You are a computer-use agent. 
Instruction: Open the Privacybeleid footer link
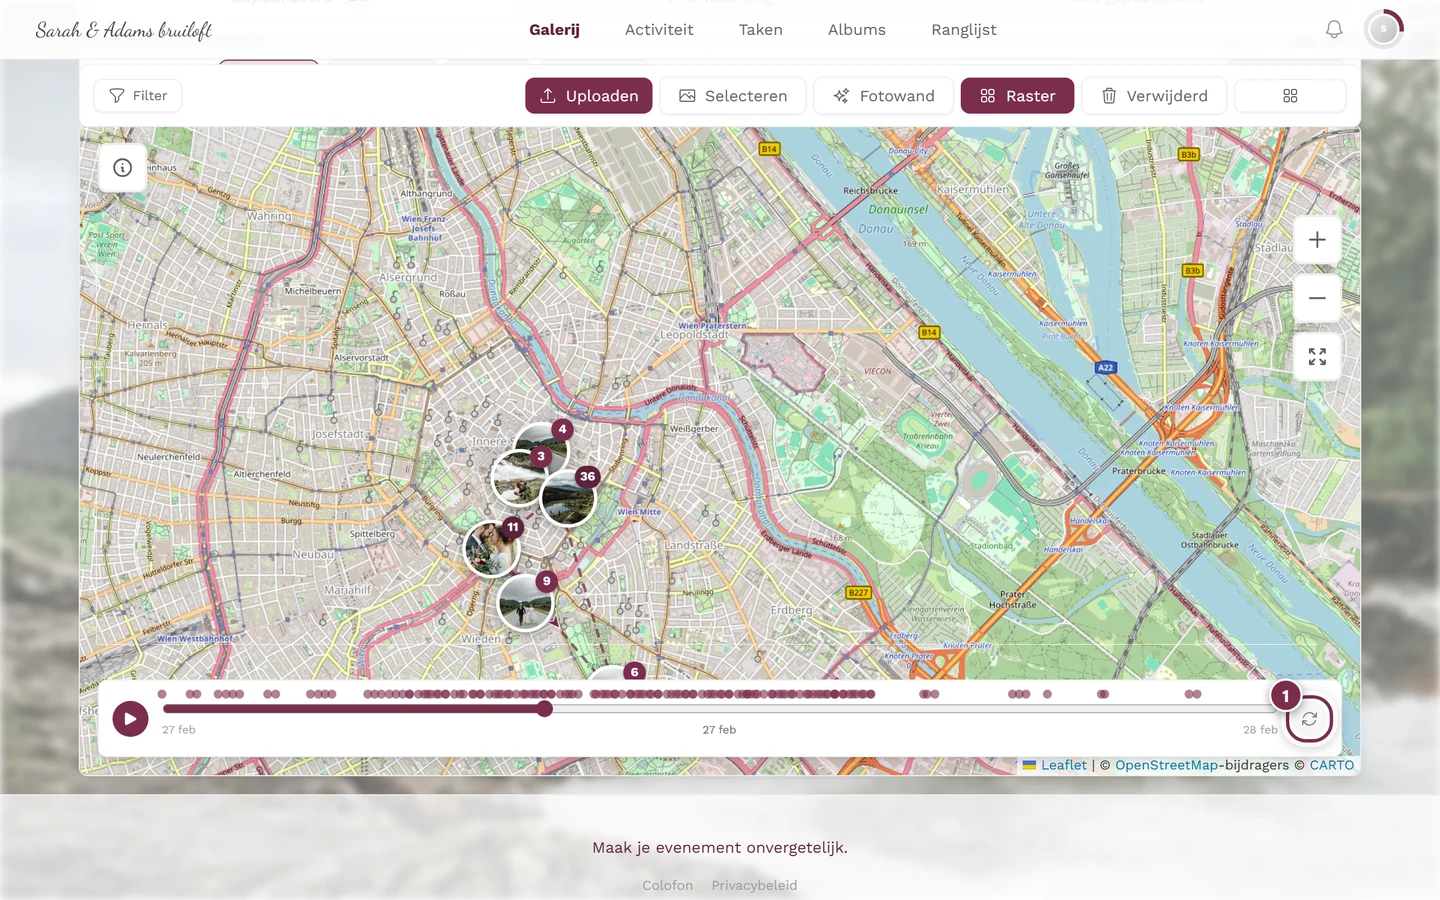point(754,885)
